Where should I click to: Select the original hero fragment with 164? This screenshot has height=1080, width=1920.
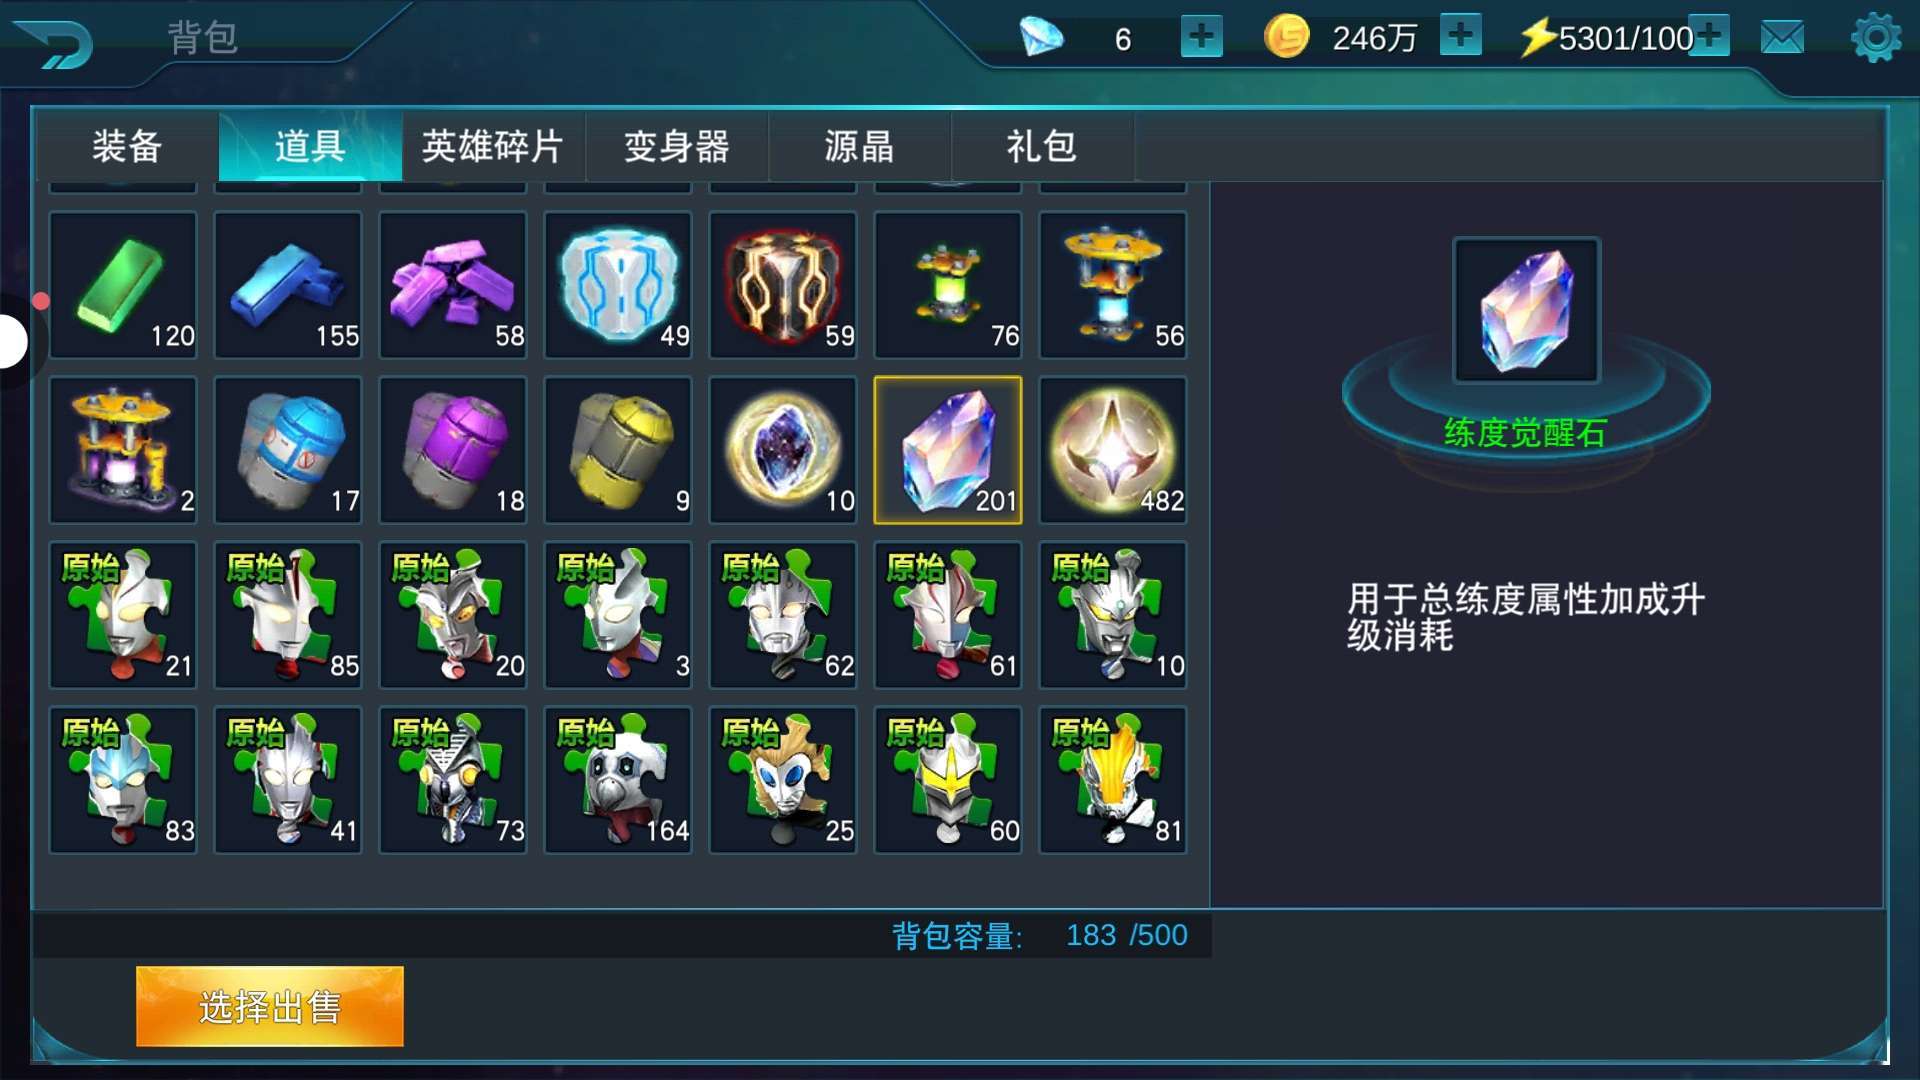point(618,780)
